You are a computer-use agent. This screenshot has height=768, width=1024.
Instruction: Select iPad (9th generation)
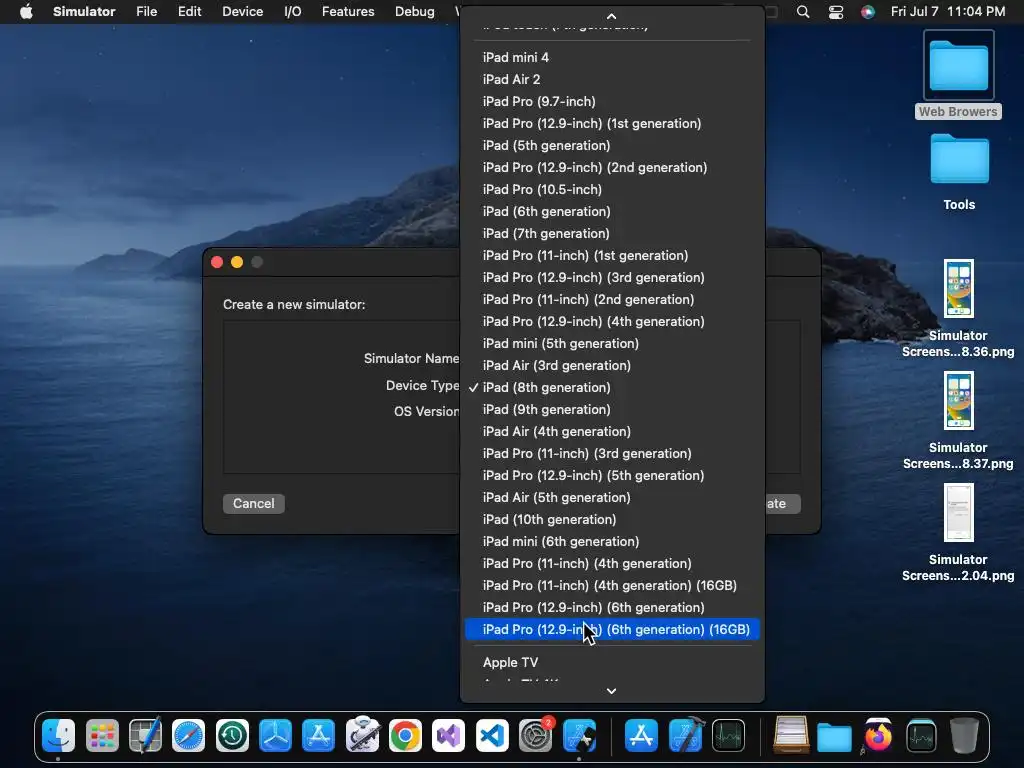click(612, 409)
